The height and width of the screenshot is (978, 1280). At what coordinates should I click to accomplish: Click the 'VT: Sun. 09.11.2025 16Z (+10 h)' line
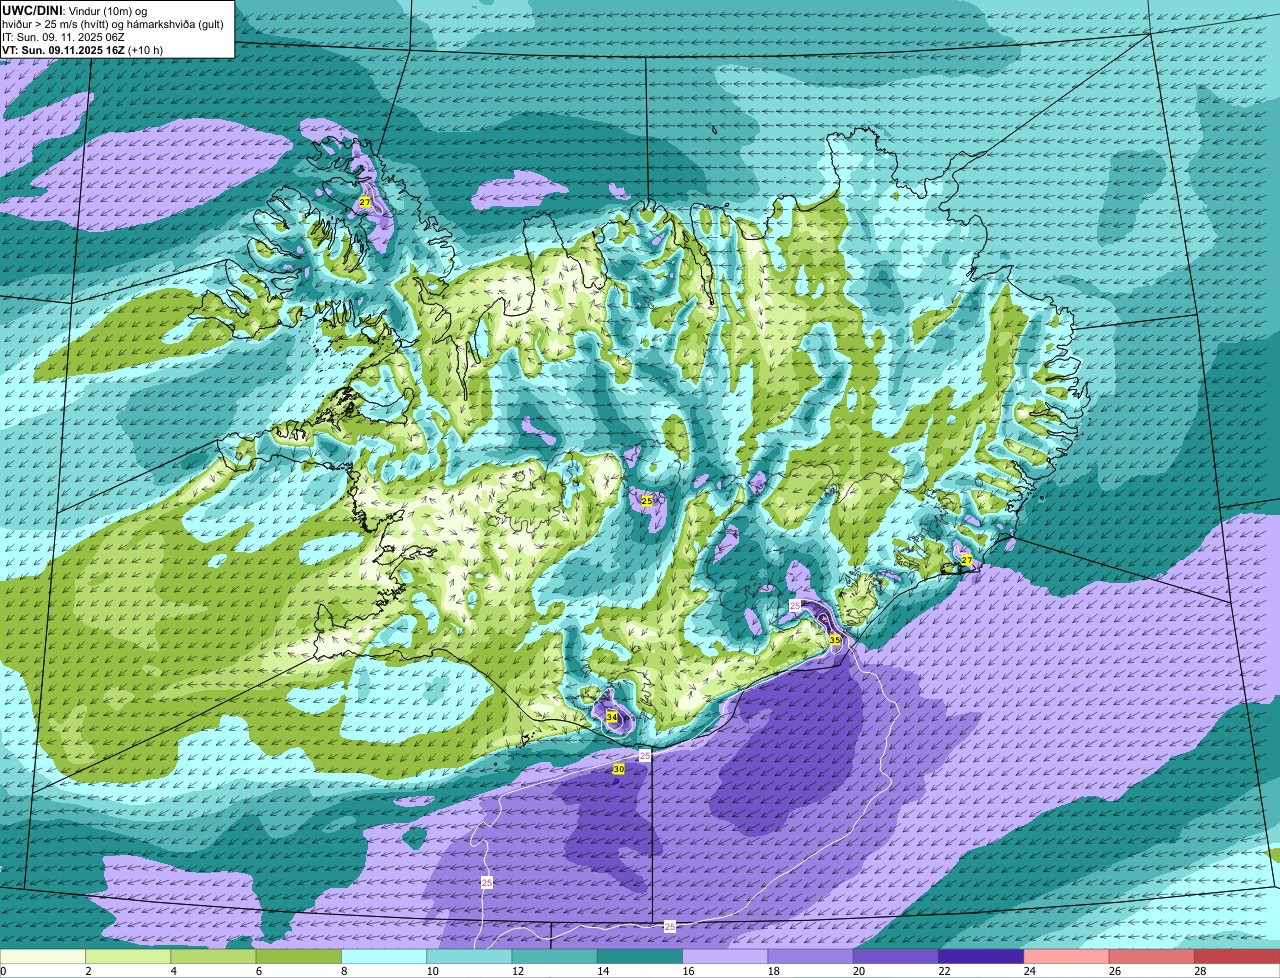tap(82, 49)
